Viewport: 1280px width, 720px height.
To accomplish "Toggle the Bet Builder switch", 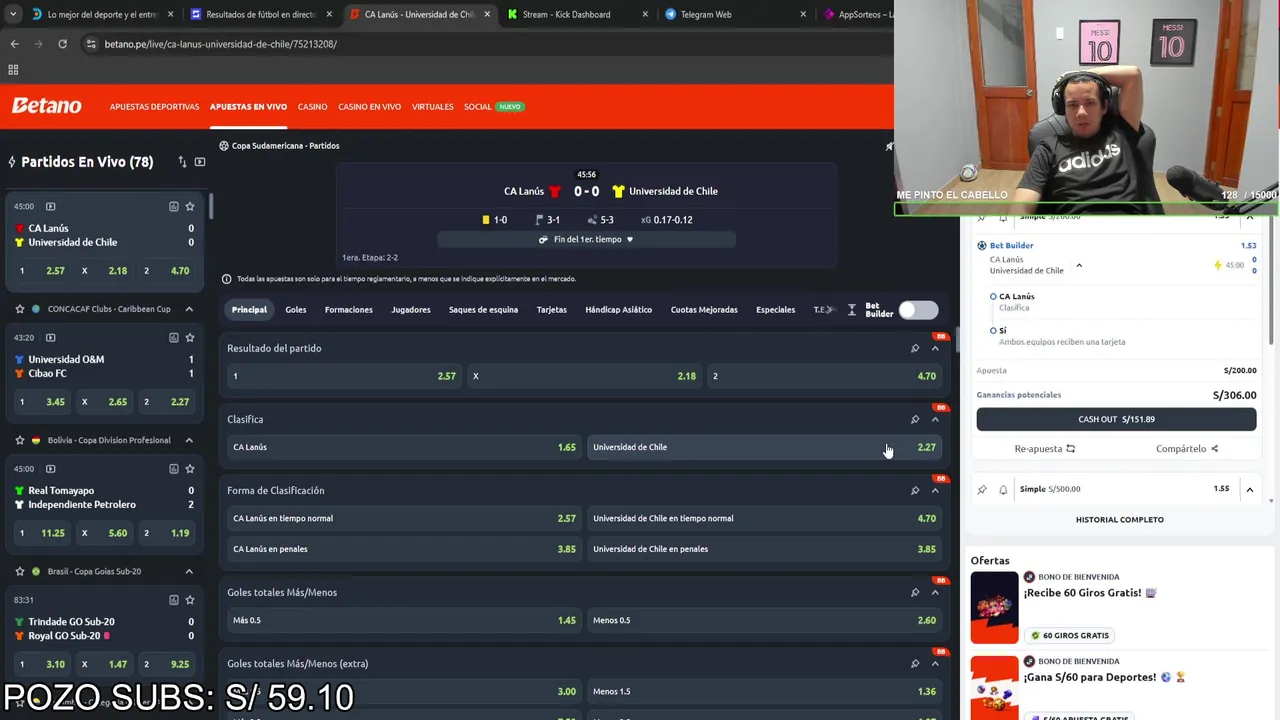I will [x=918, y=310].
